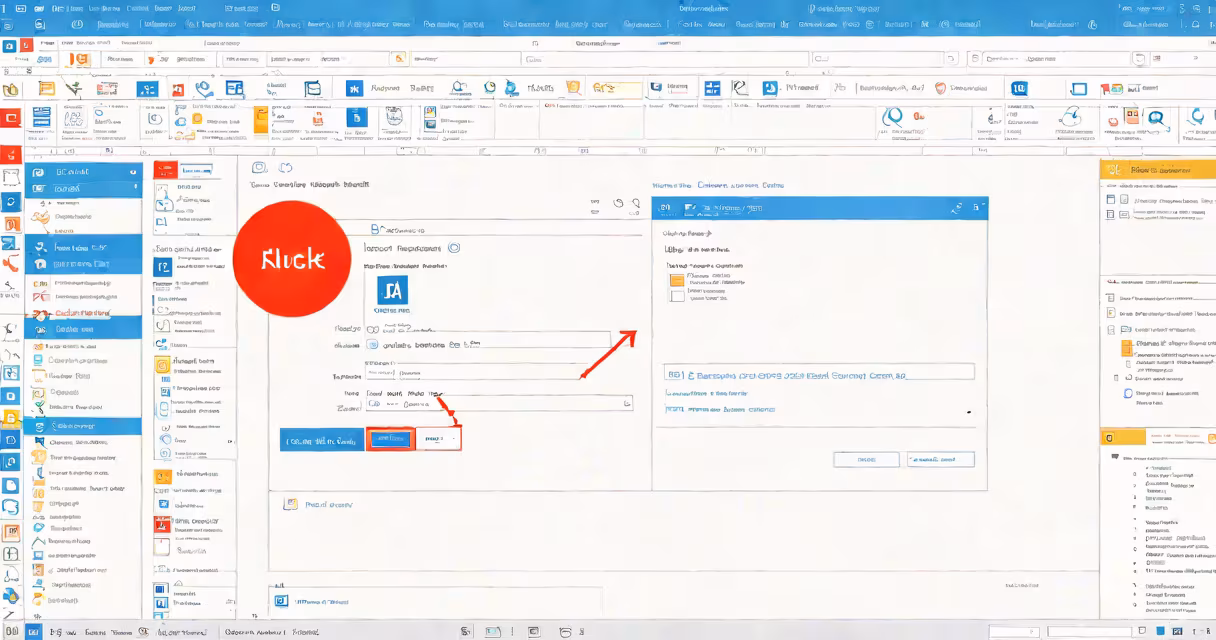This screenshot has height=640, width=1216.
Task: Select the orange folder icon in the right dialog list
Action: tap(677, 281)
